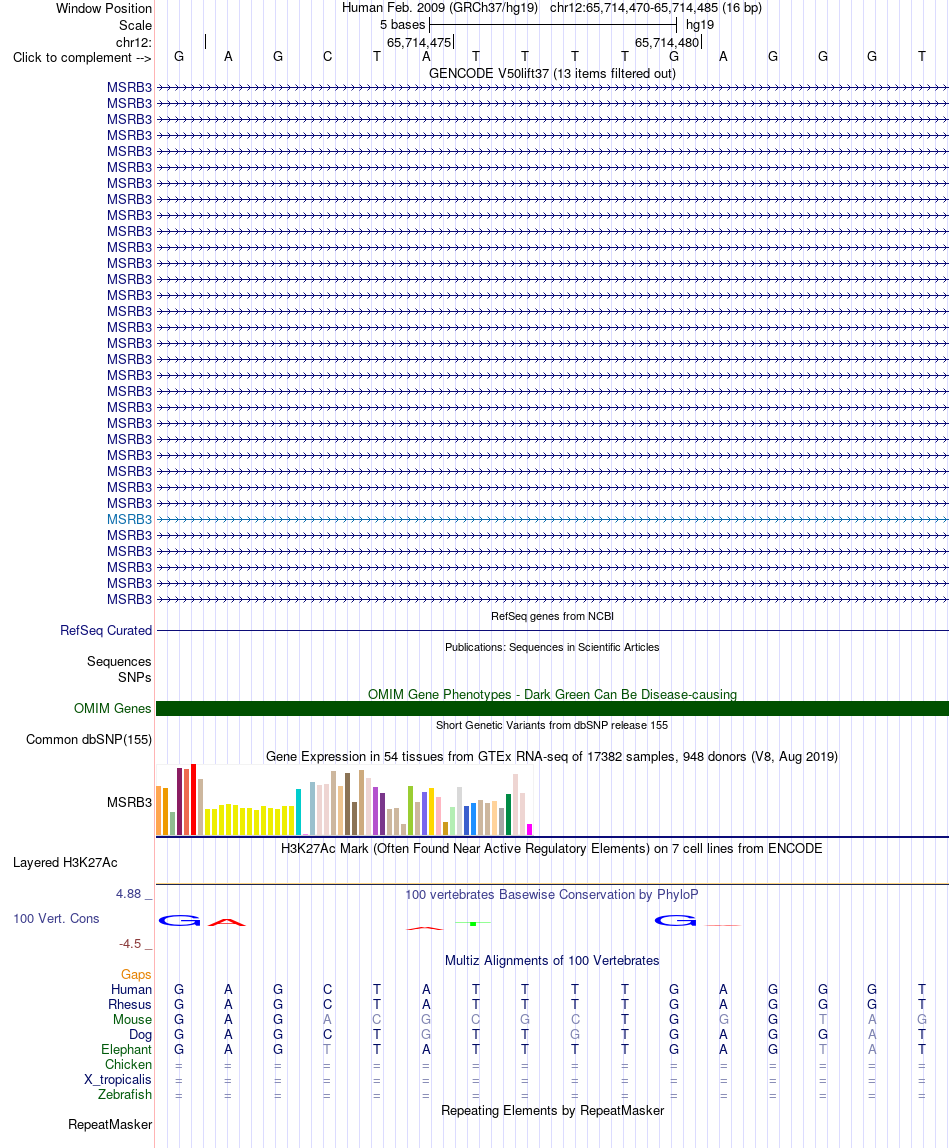Click the 65,714,480 position marker
Viewport: 950px width, 1148px height.
coord(667,42)
